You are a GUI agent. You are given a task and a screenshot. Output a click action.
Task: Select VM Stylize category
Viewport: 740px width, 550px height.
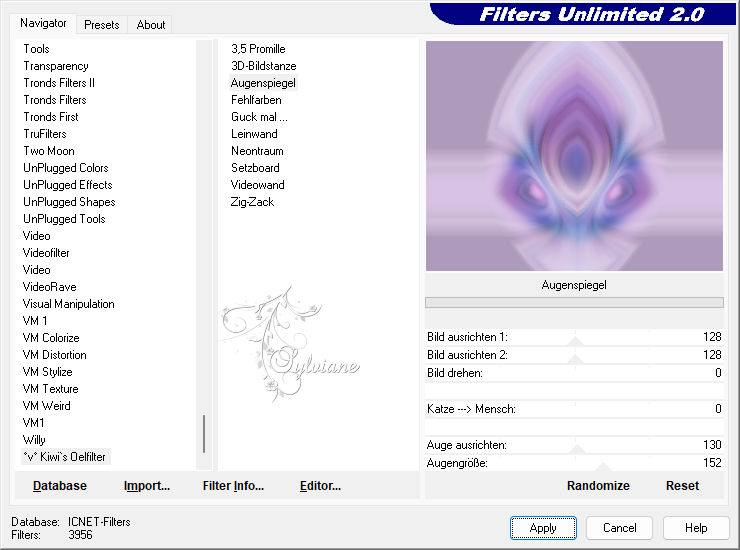tap(48, 372)
